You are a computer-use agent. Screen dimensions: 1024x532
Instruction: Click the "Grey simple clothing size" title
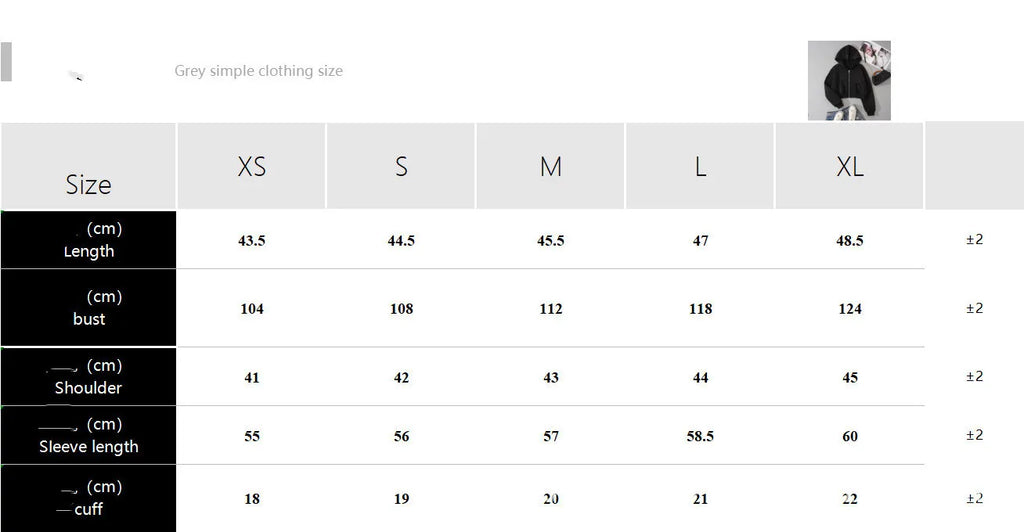click(x=258, y=71)
